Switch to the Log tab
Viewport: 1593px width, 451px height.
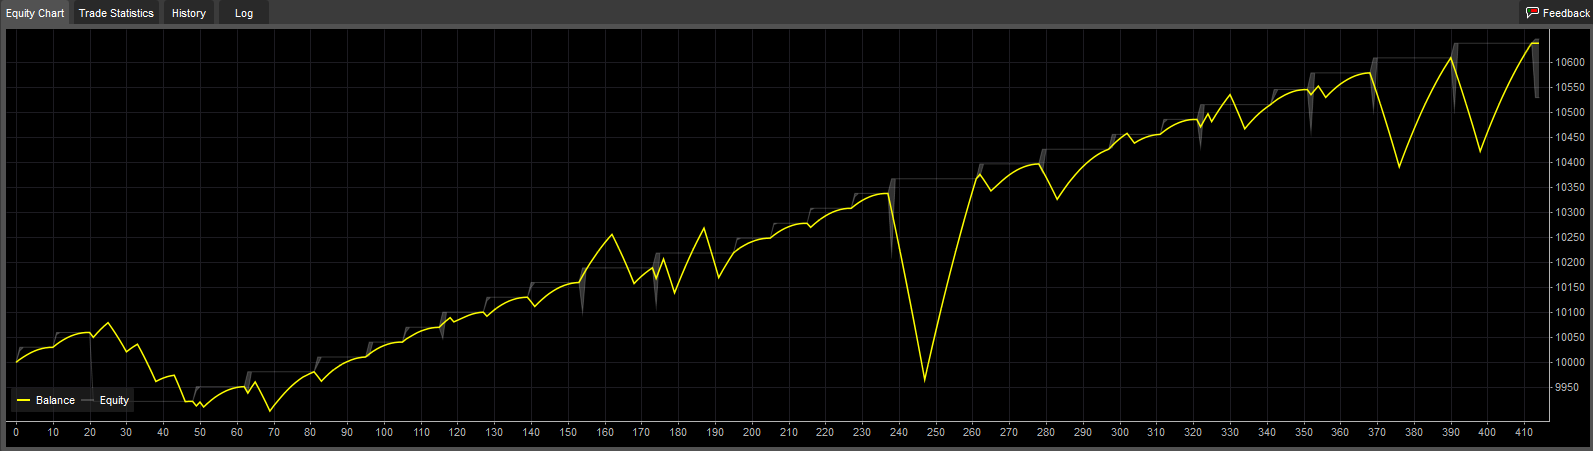pos(244,13)
